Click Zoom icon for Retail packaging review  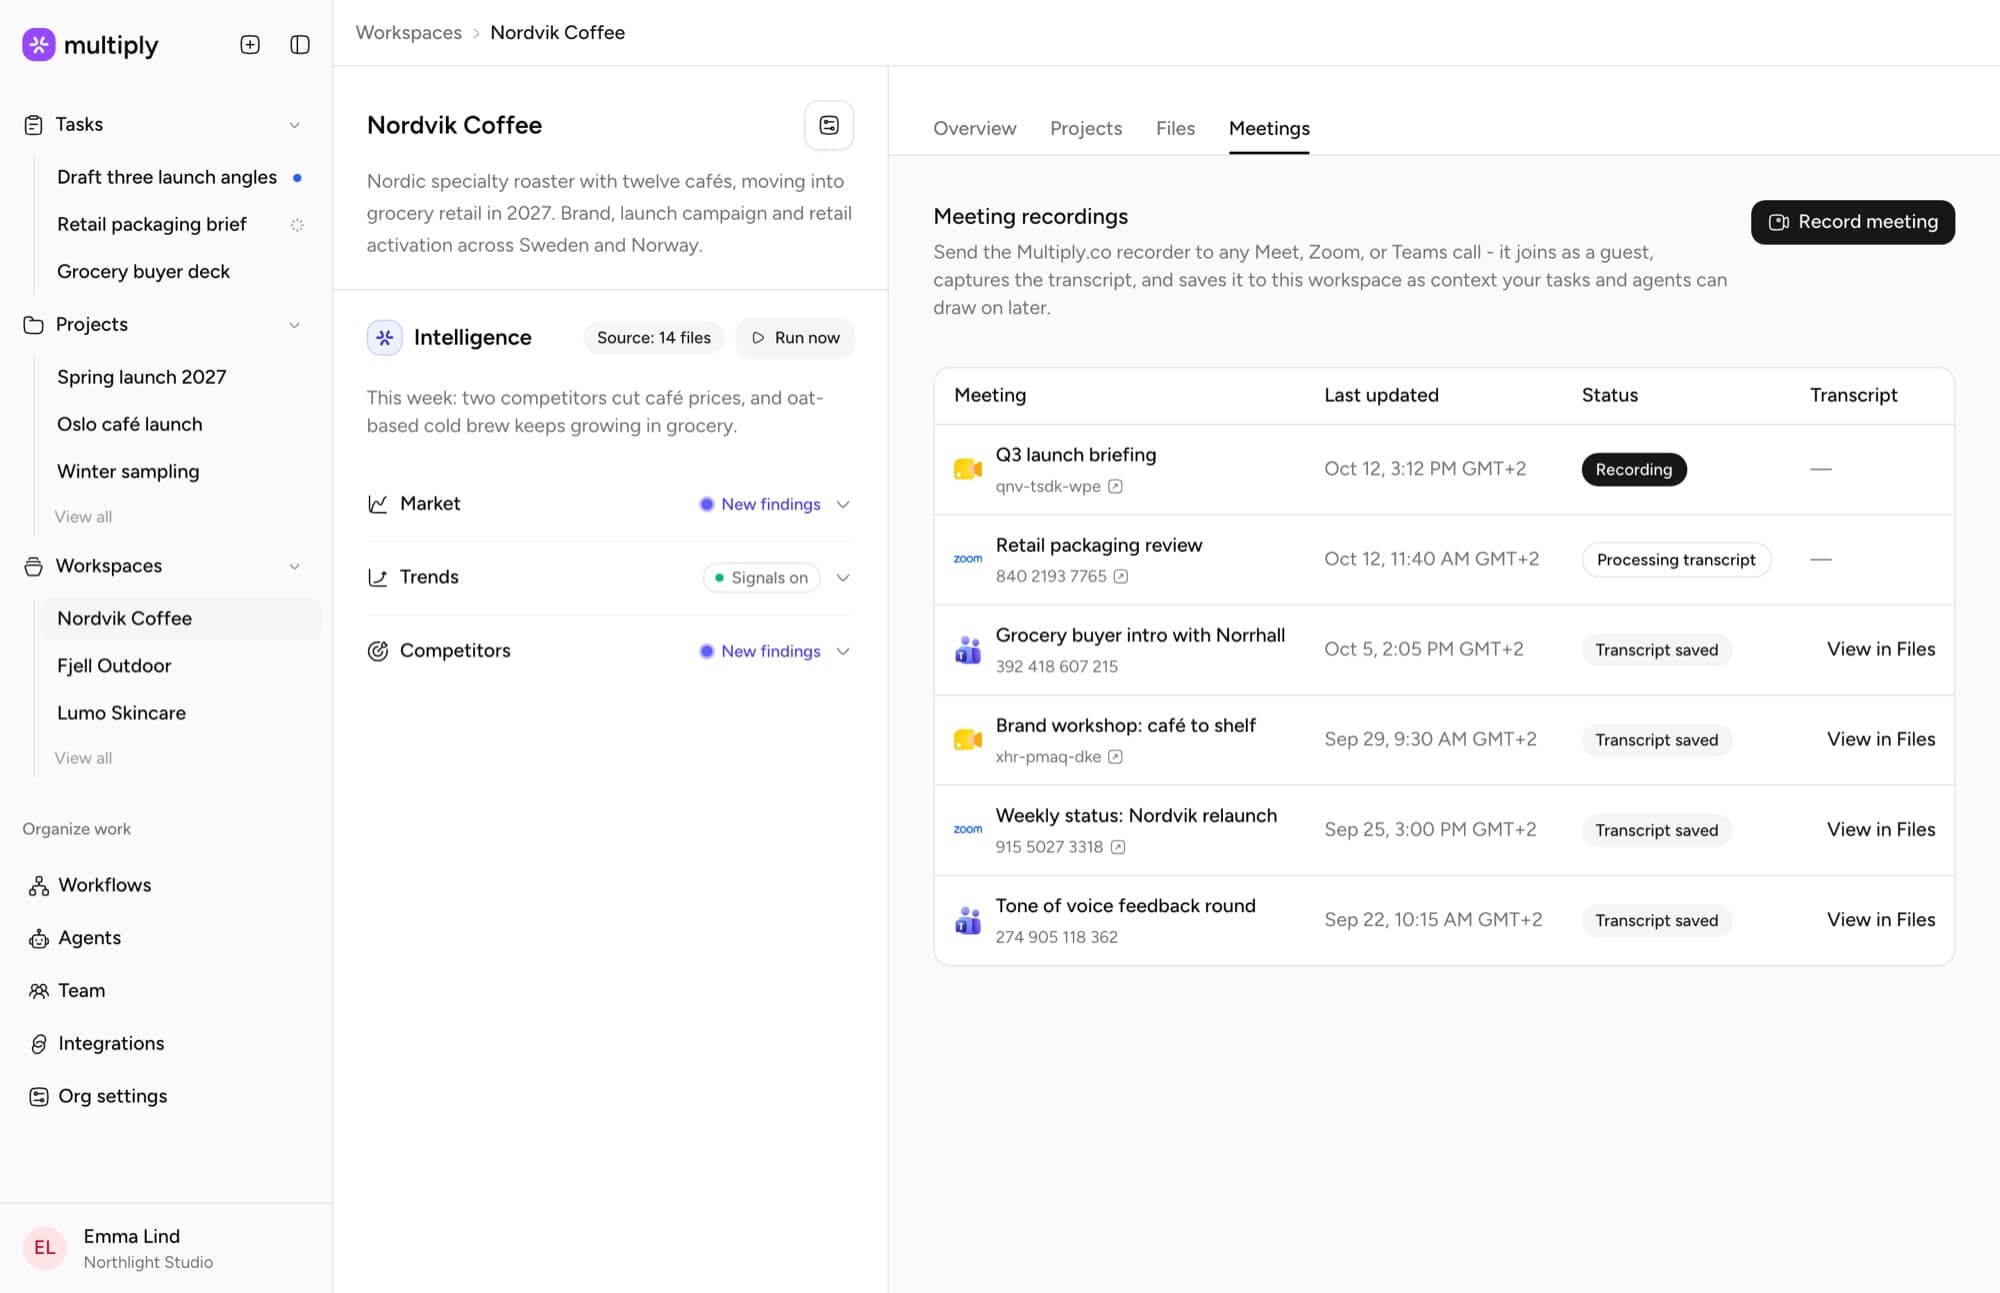coord(967,559)
